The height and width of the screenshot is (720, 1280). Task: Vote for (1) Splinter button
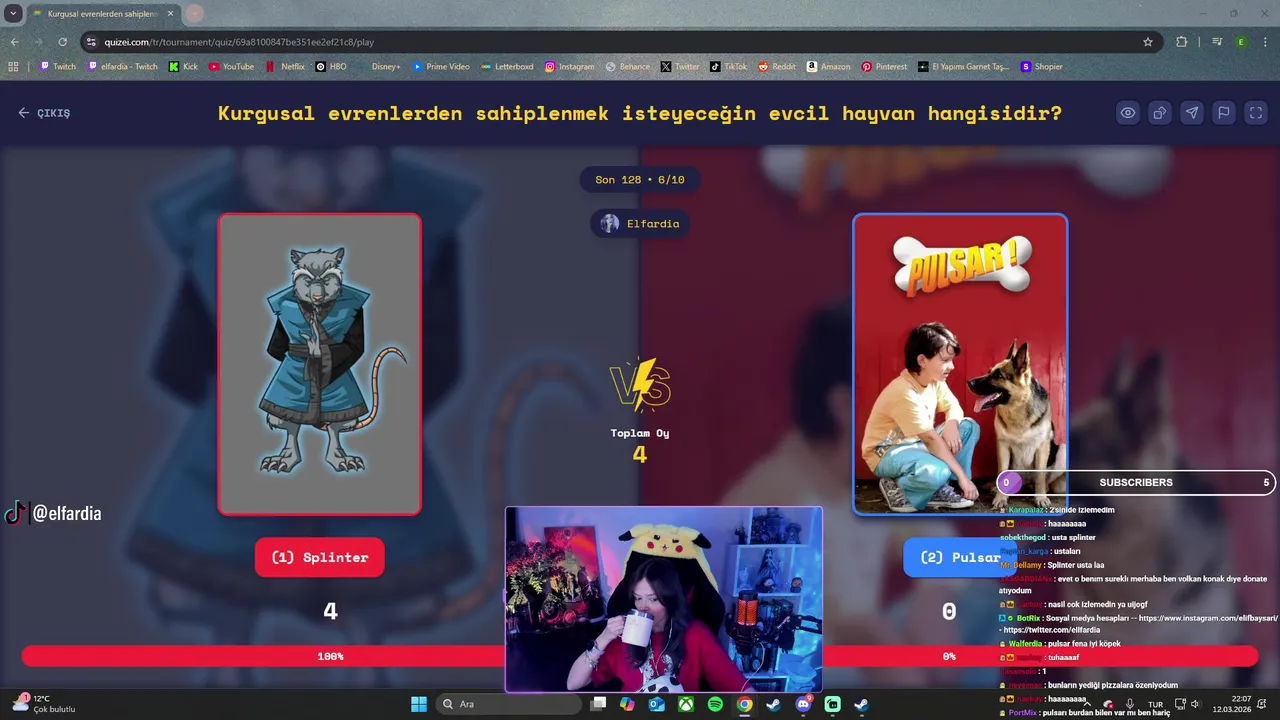pyautogui.click(x=320, y=557)
